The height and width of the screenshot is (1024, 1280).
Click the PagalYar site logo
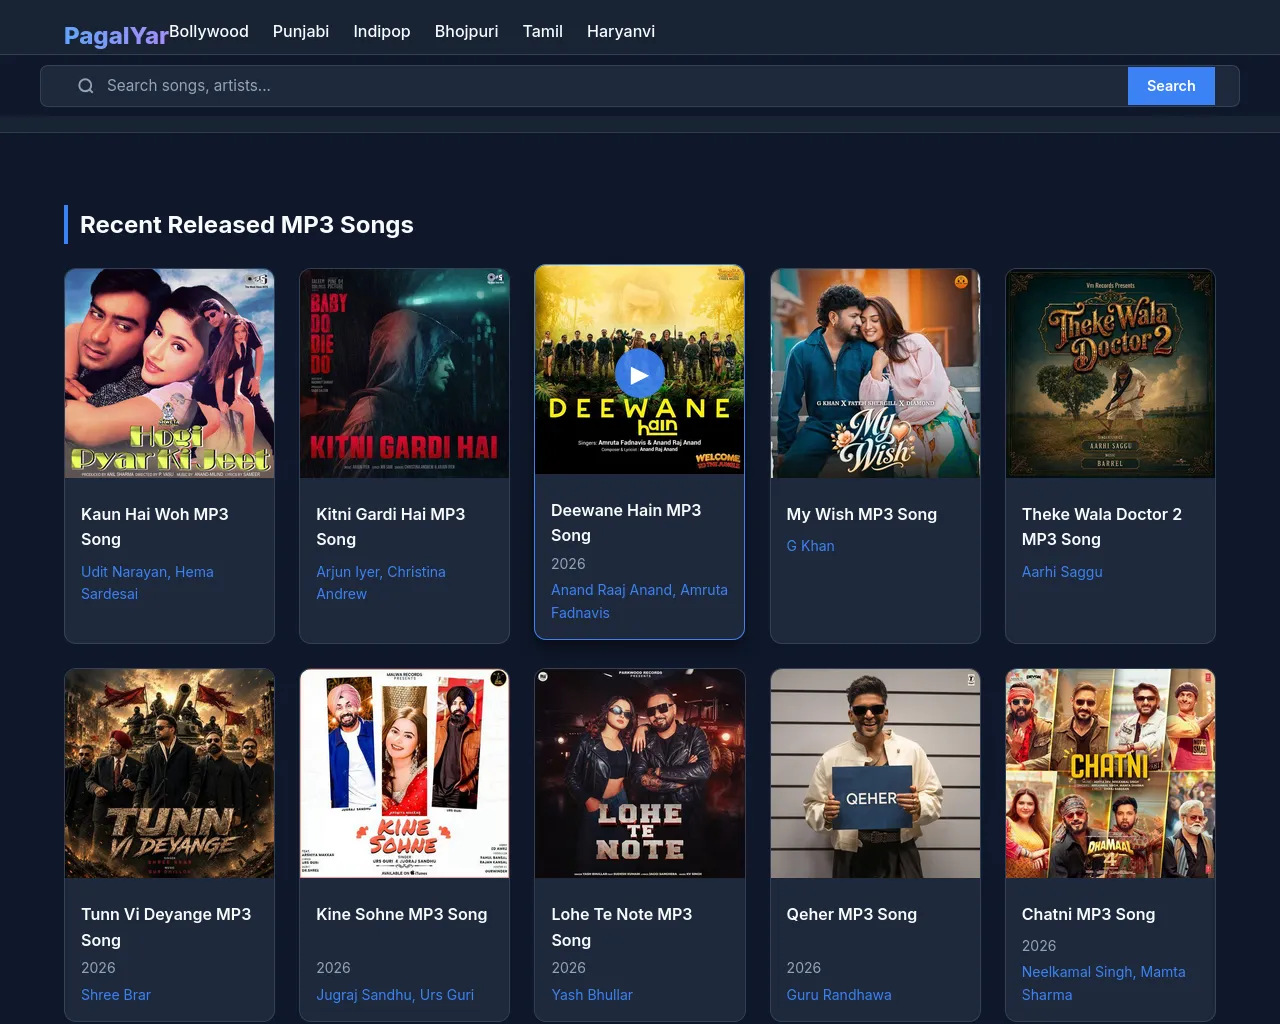(x=116, y=36)
